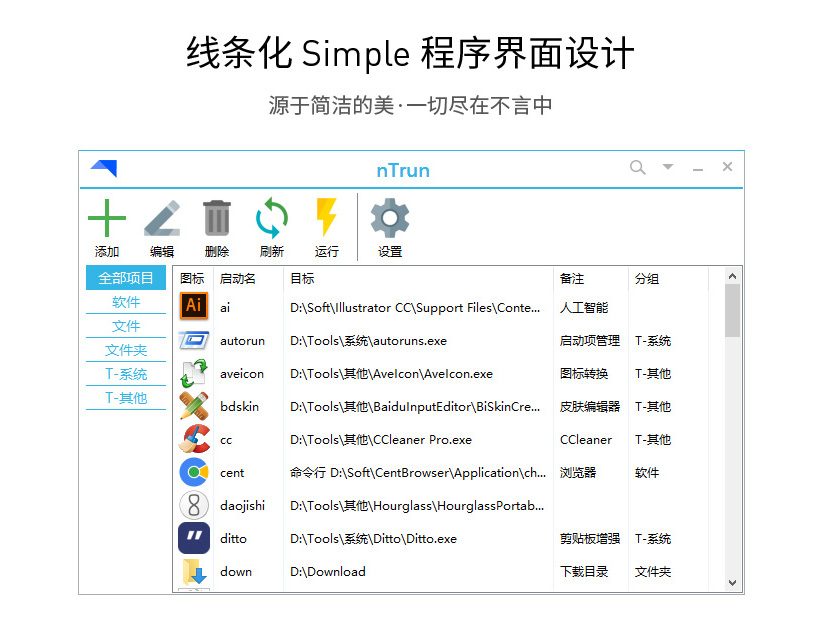827x617 pixels.
Task: Click the aveicon entry icon
Action: tap(194, 373)
